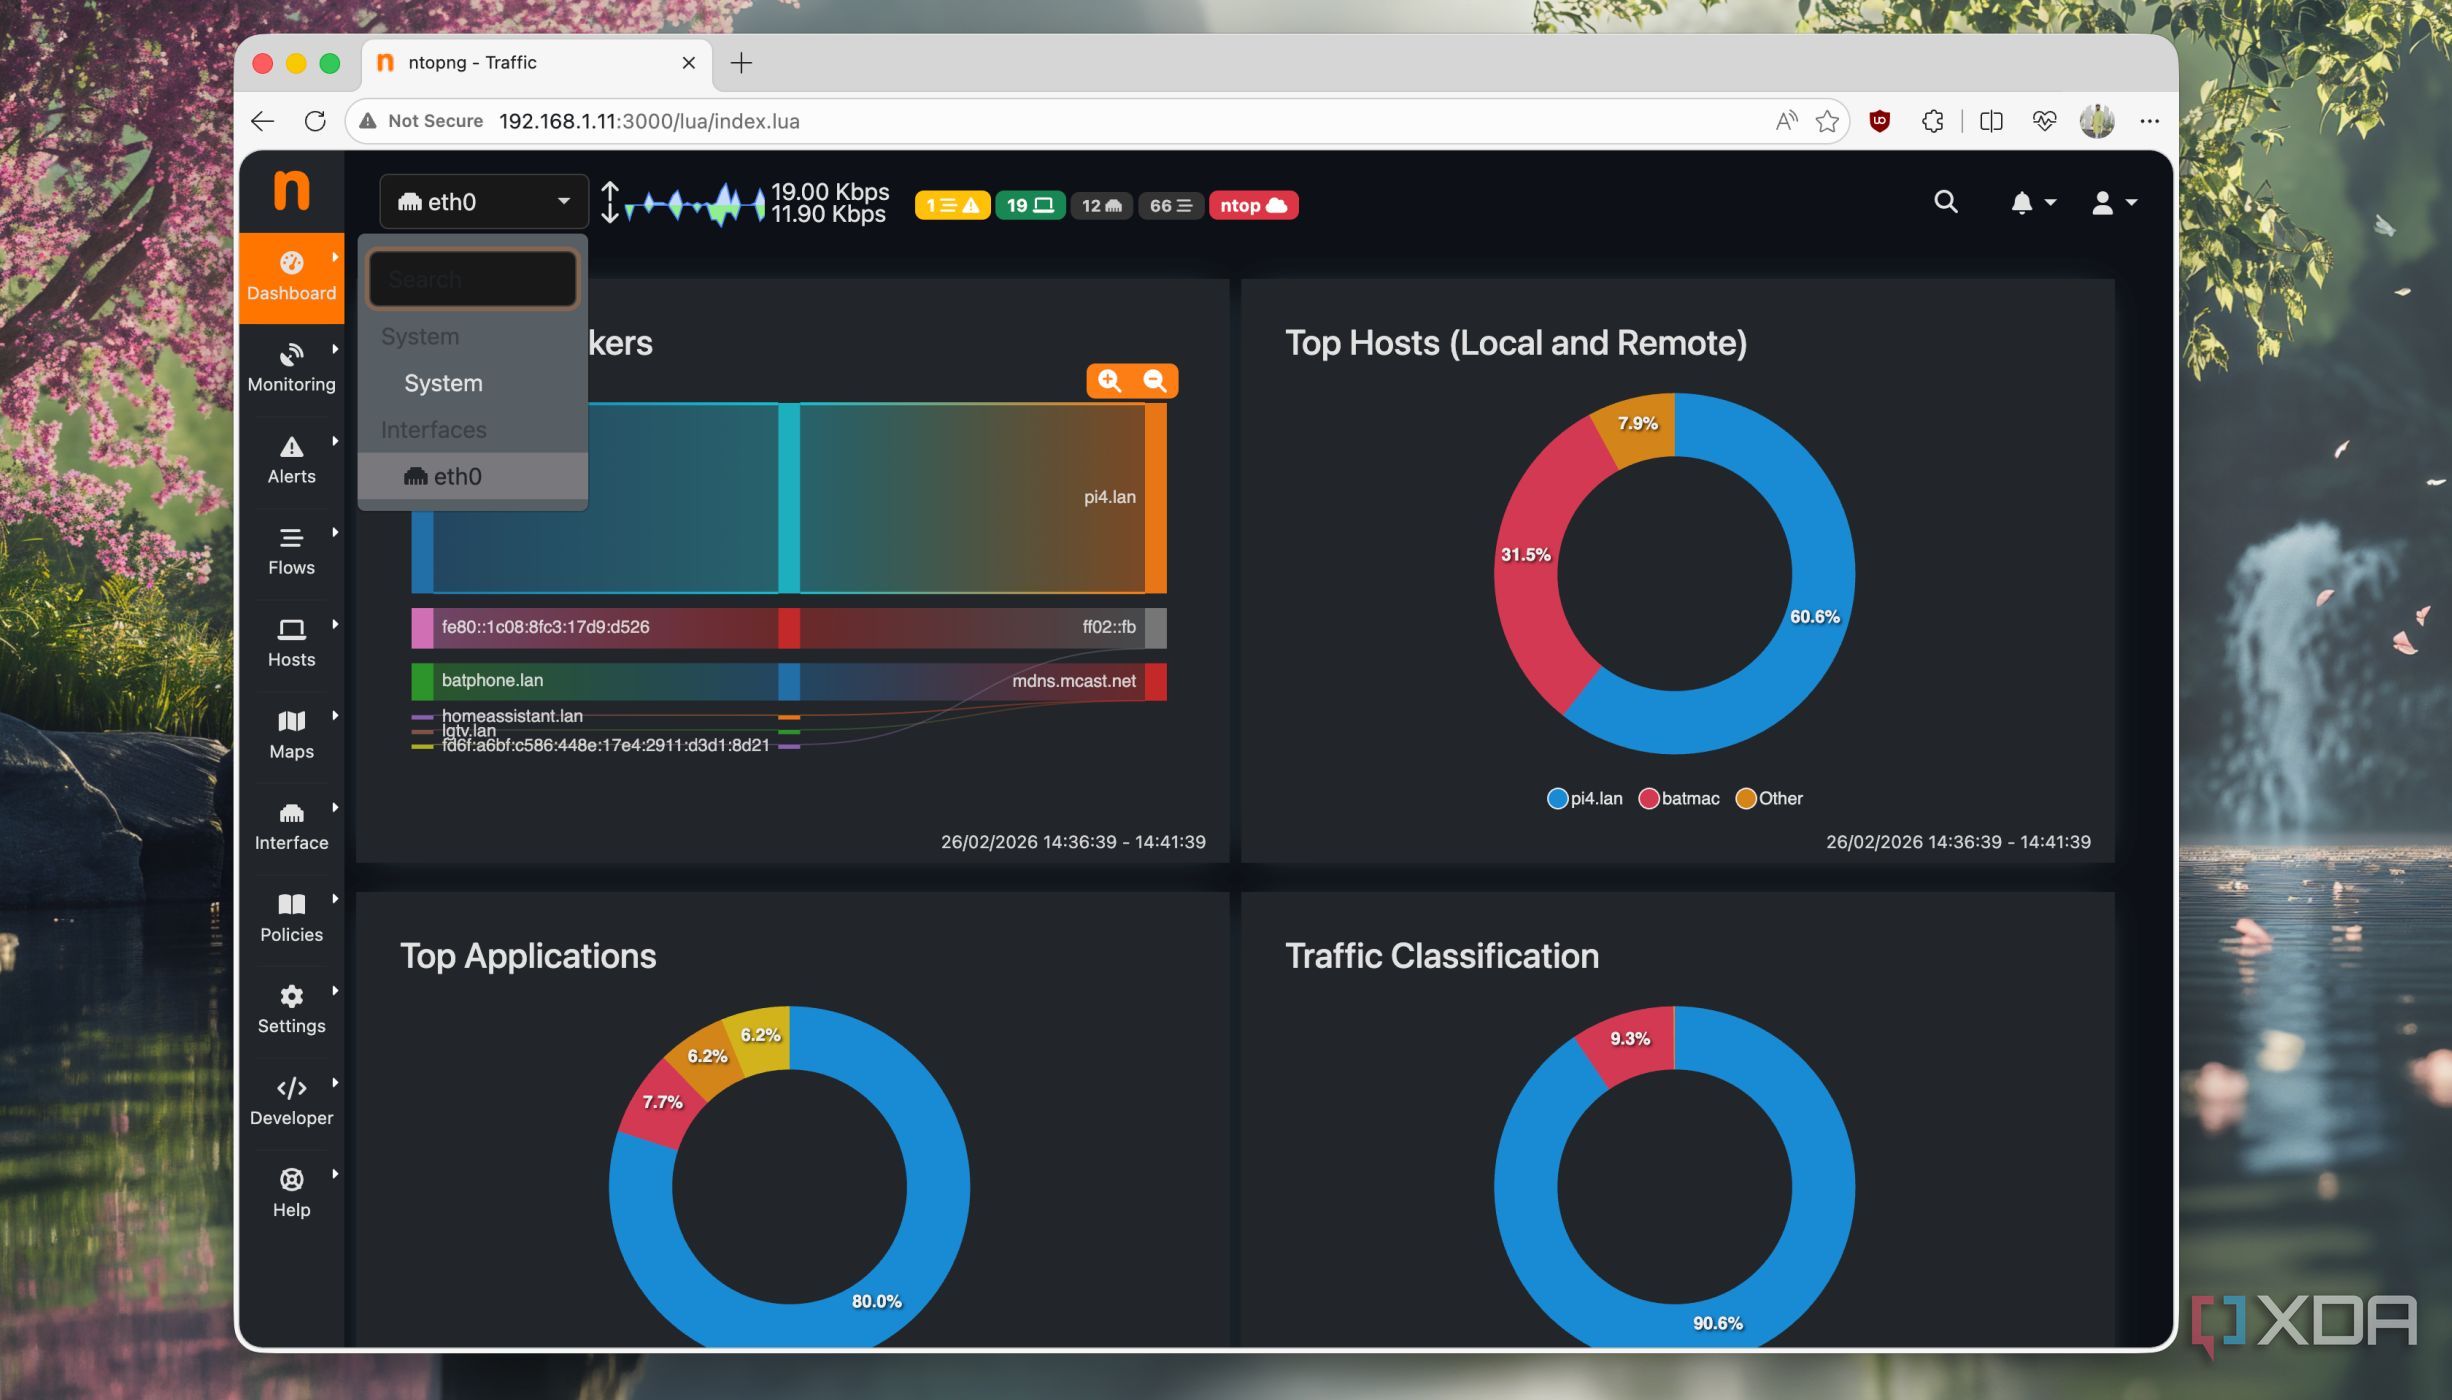Open the Help sidebar section
The height and width of the screenshot is (1400, 2452).
tap(291, 1193)
